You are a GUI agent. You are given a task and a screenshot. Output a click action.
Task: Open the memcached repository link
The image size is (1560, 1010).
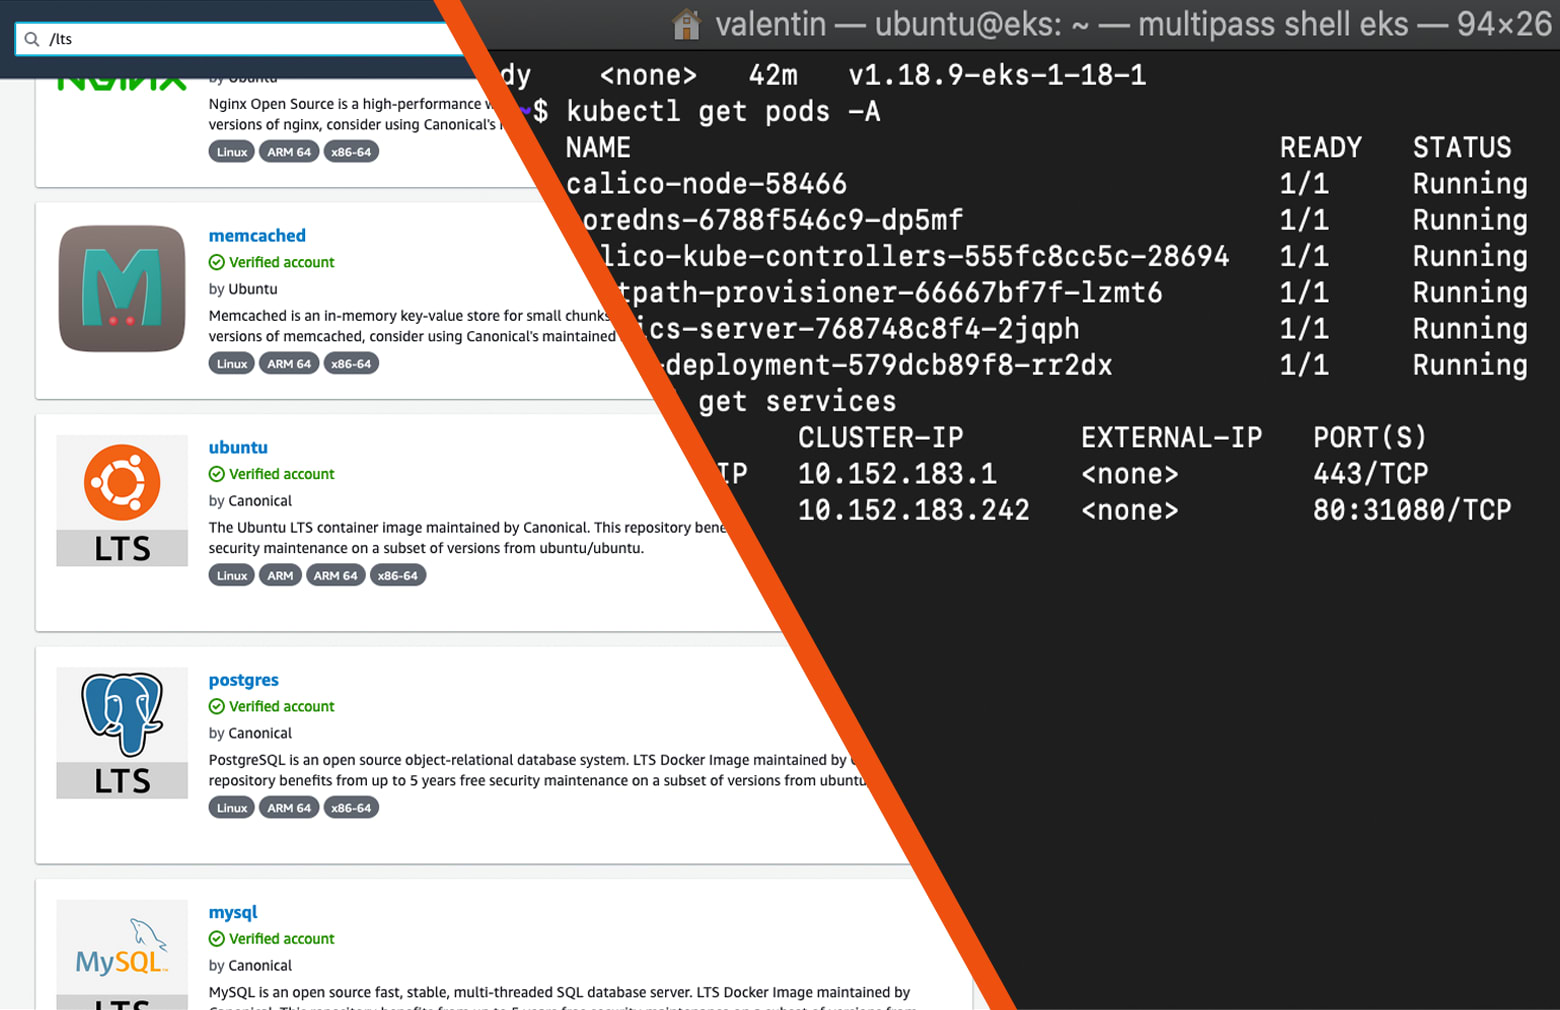tap(257, 235)
